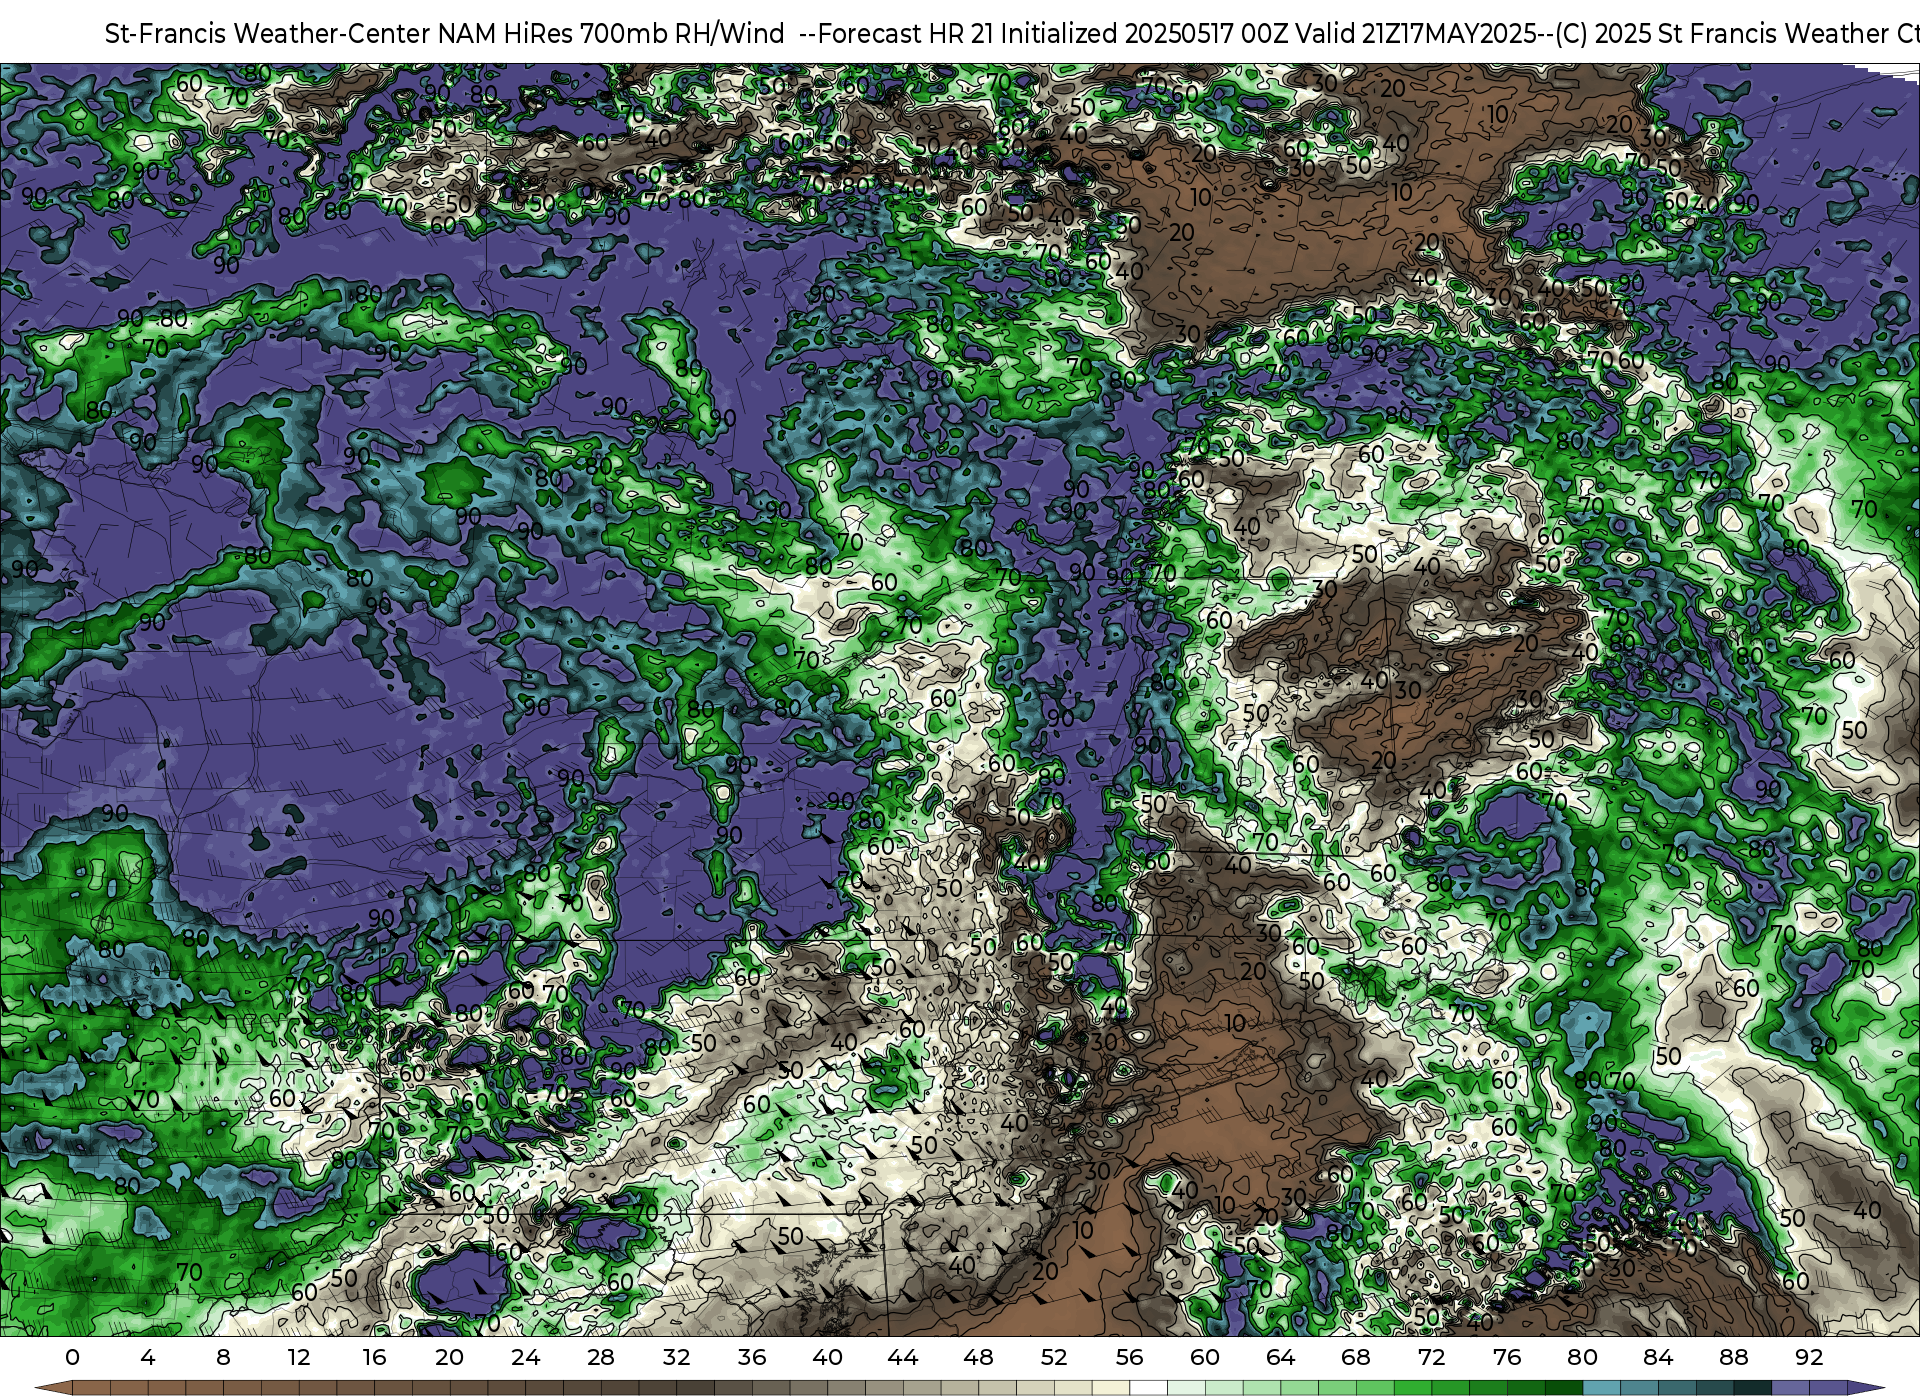Viewport: 1920px width, 1400px height.
Task: Click the colorbar label '64'
Action: tap(1280, 1357)
